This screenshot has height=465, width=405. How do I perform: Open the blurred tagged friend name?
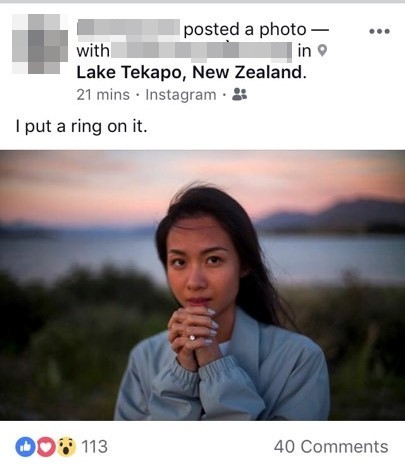tap(201, 51)
